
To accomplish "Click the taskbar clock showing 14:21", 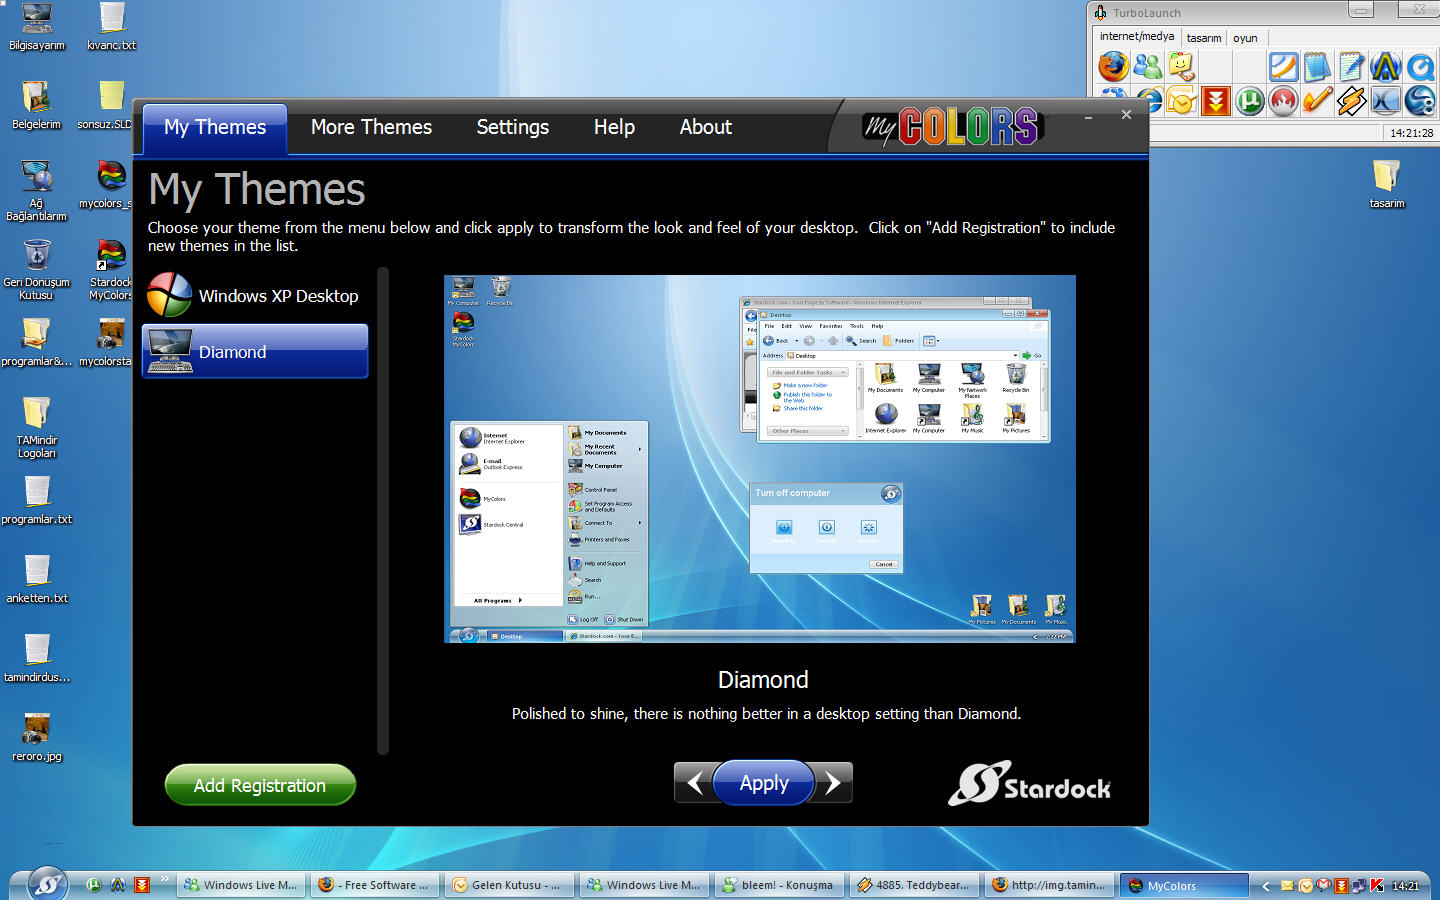I will click(x=1405, y=885).
